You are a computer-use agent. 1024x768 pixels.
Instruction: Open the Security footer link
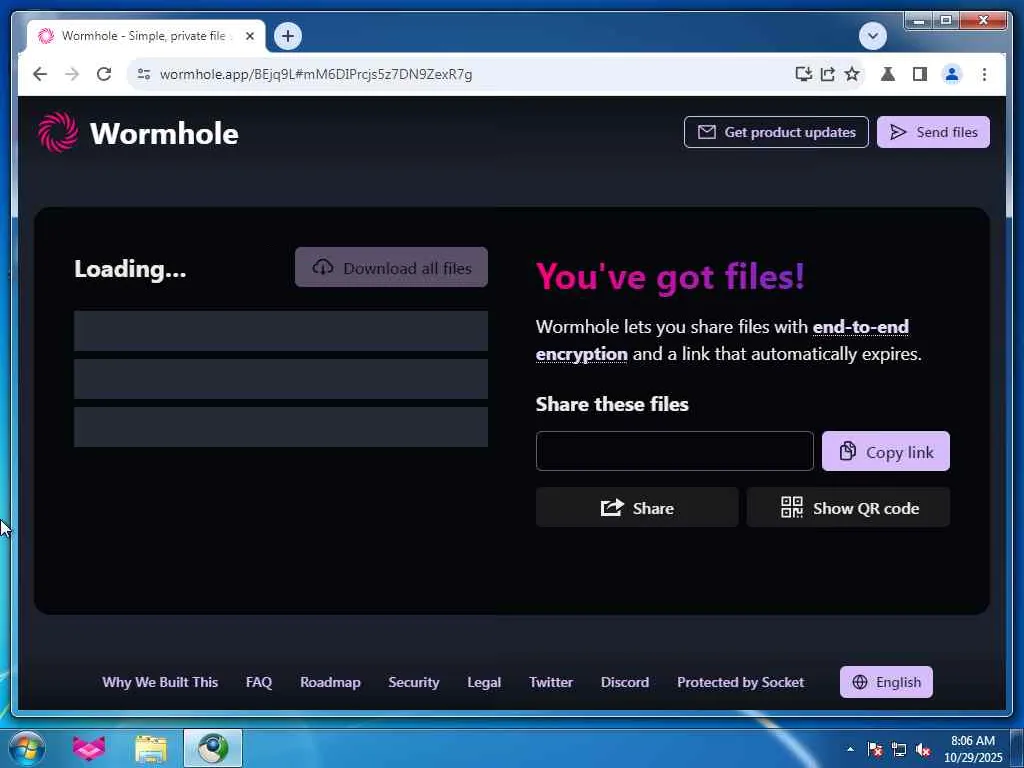coord(413,682)
